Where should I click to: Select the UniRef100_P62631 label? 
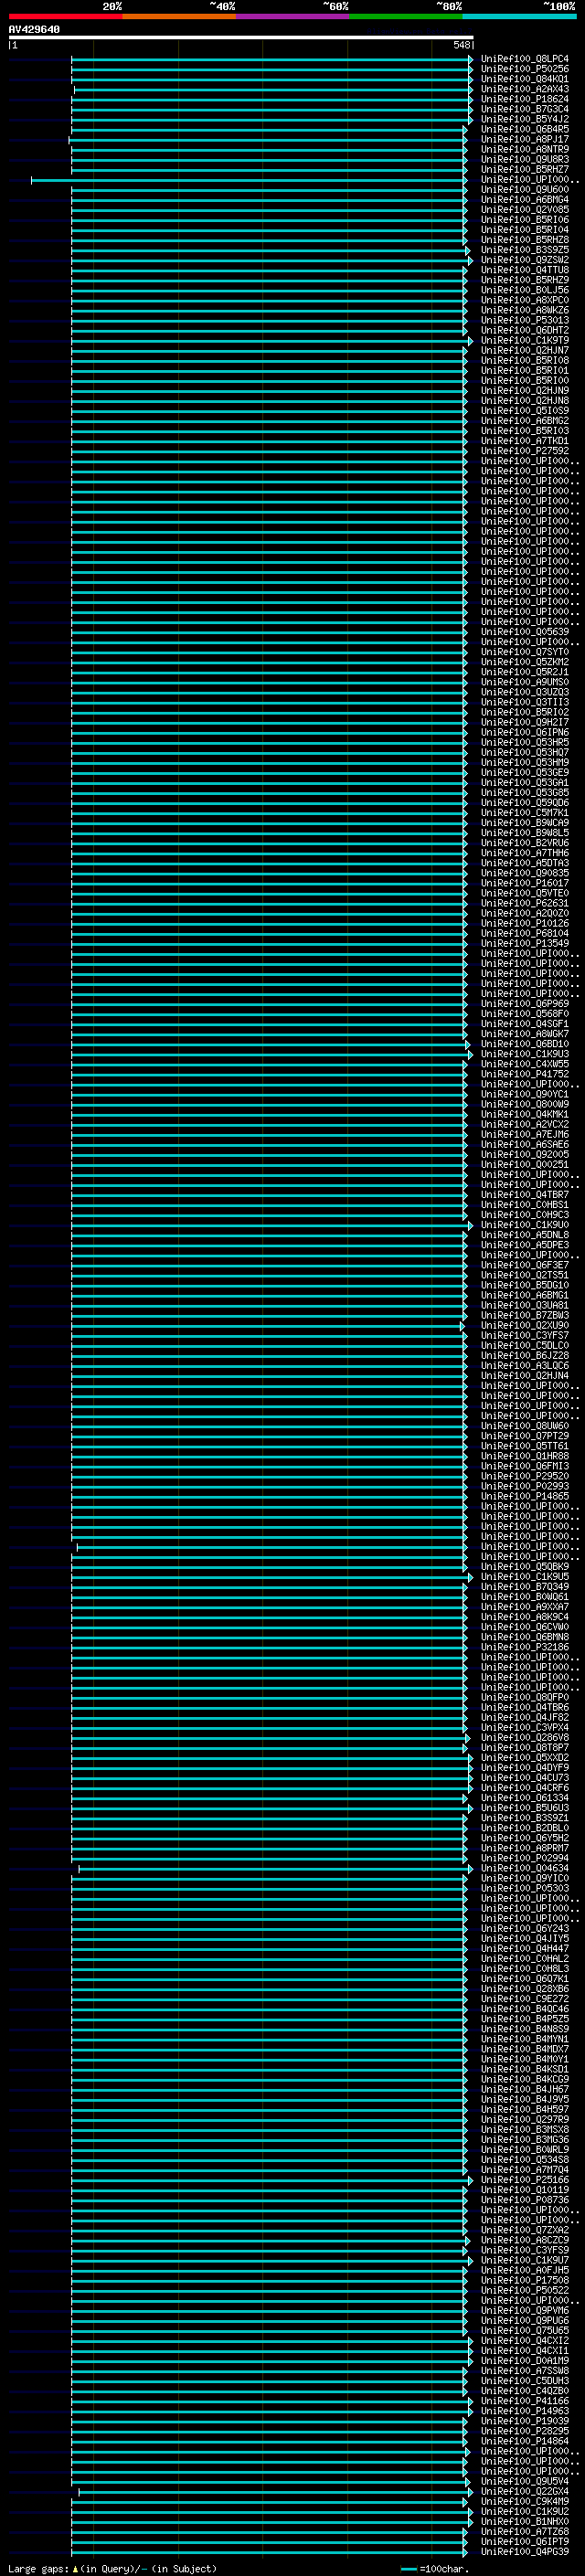[x=524, y=903]
